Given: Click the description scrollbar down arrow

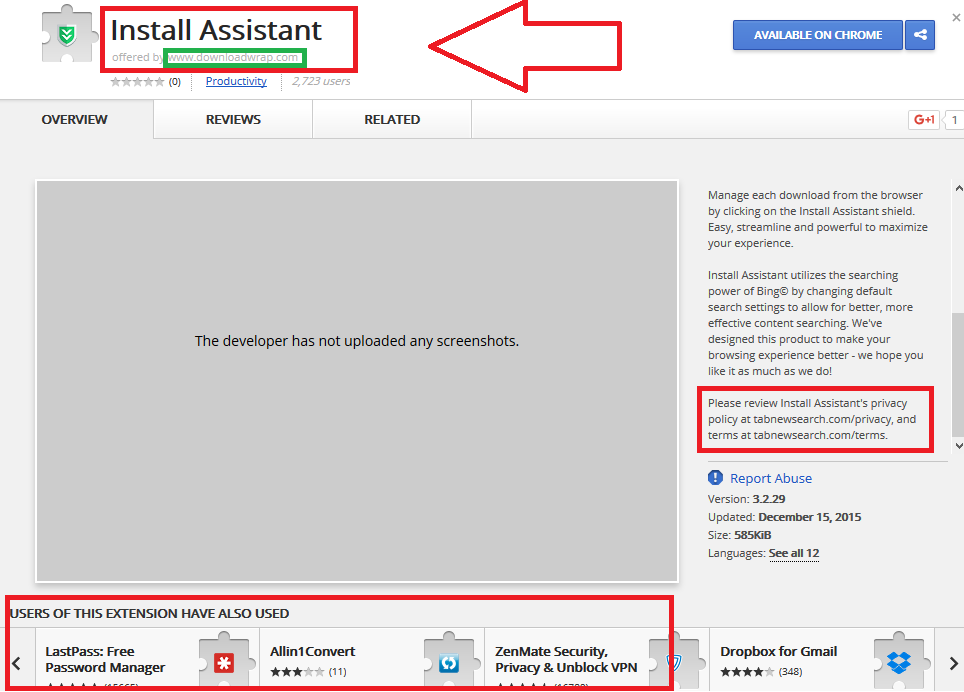Looking at the screenshot, I should [x=958, y=446].
